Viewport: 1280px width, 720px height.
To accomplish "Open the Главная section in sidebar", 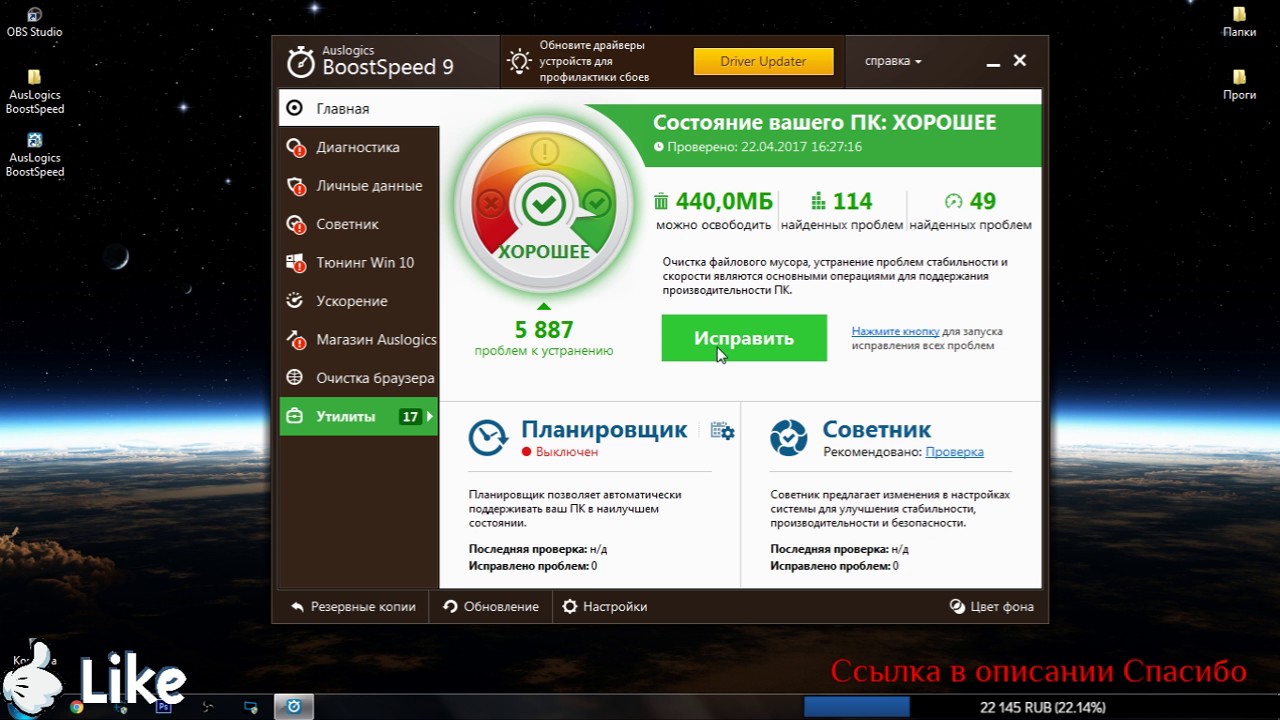I will (x=359, y=108).
